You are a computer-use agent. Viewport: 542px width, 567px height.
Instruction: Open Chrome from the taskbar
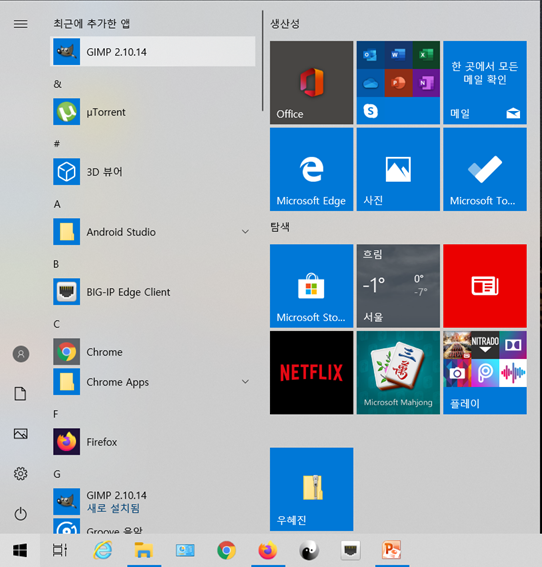pos(226,550)
